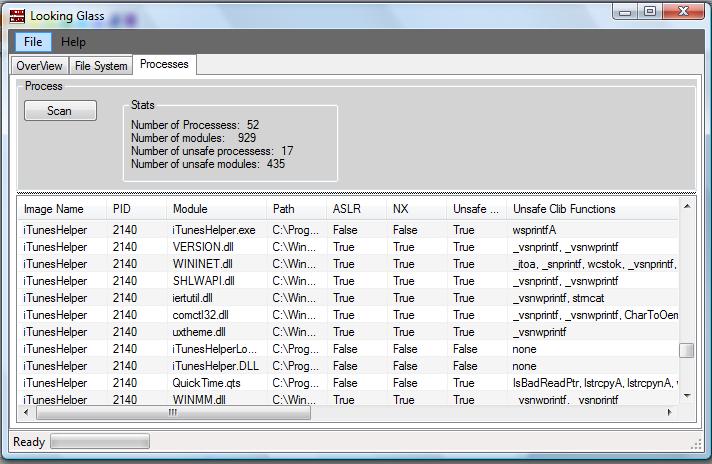The height and width of the screenshot is (464, 712).
Task: Click horizontal scrollbar left arrow
Action: coord(26,412)
